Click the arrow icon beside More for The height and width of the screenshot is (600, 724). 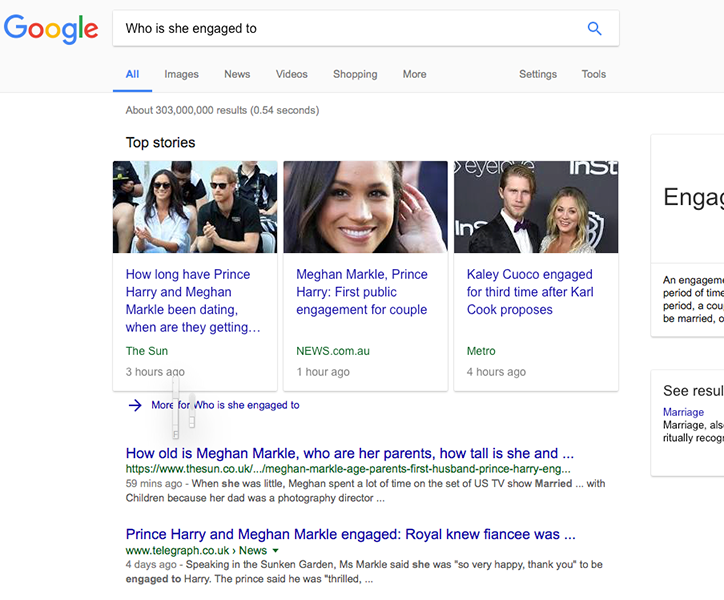point(135,406)
